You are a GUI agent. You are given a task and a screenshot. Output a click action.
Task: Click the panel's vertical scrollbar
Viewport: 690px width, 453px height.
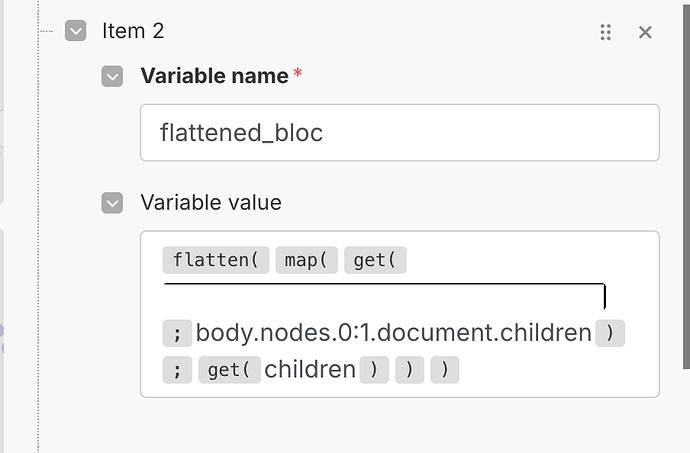tap(686, 185)
